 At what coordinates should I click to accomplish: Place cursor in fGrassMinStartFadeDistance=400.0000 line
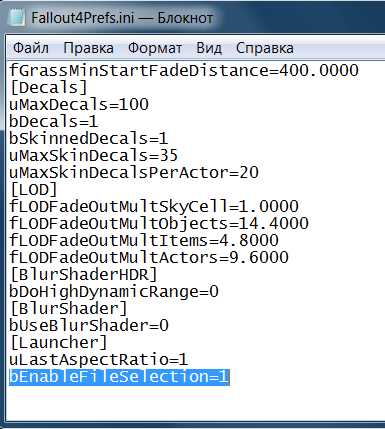[x=184, y=70]
